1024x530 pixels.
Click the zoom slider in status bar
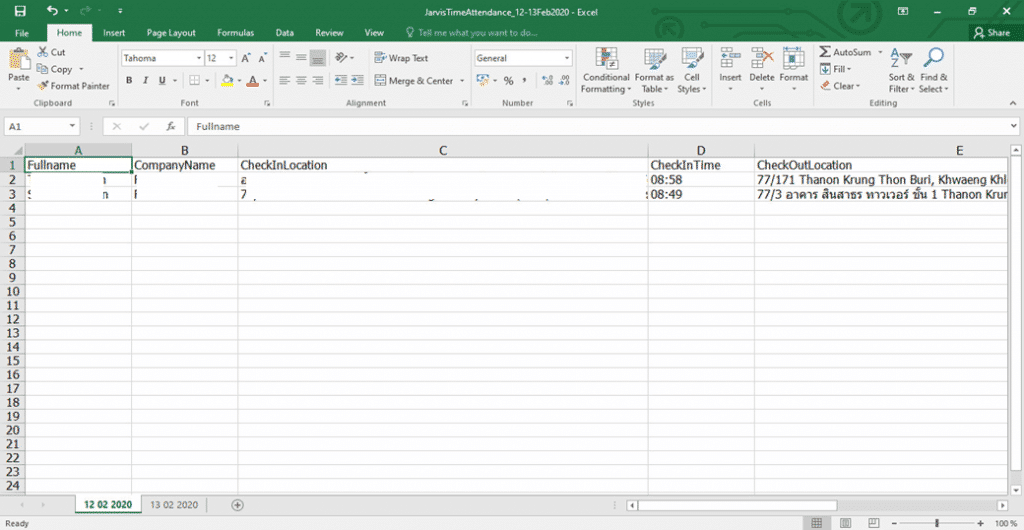[936, 523]
